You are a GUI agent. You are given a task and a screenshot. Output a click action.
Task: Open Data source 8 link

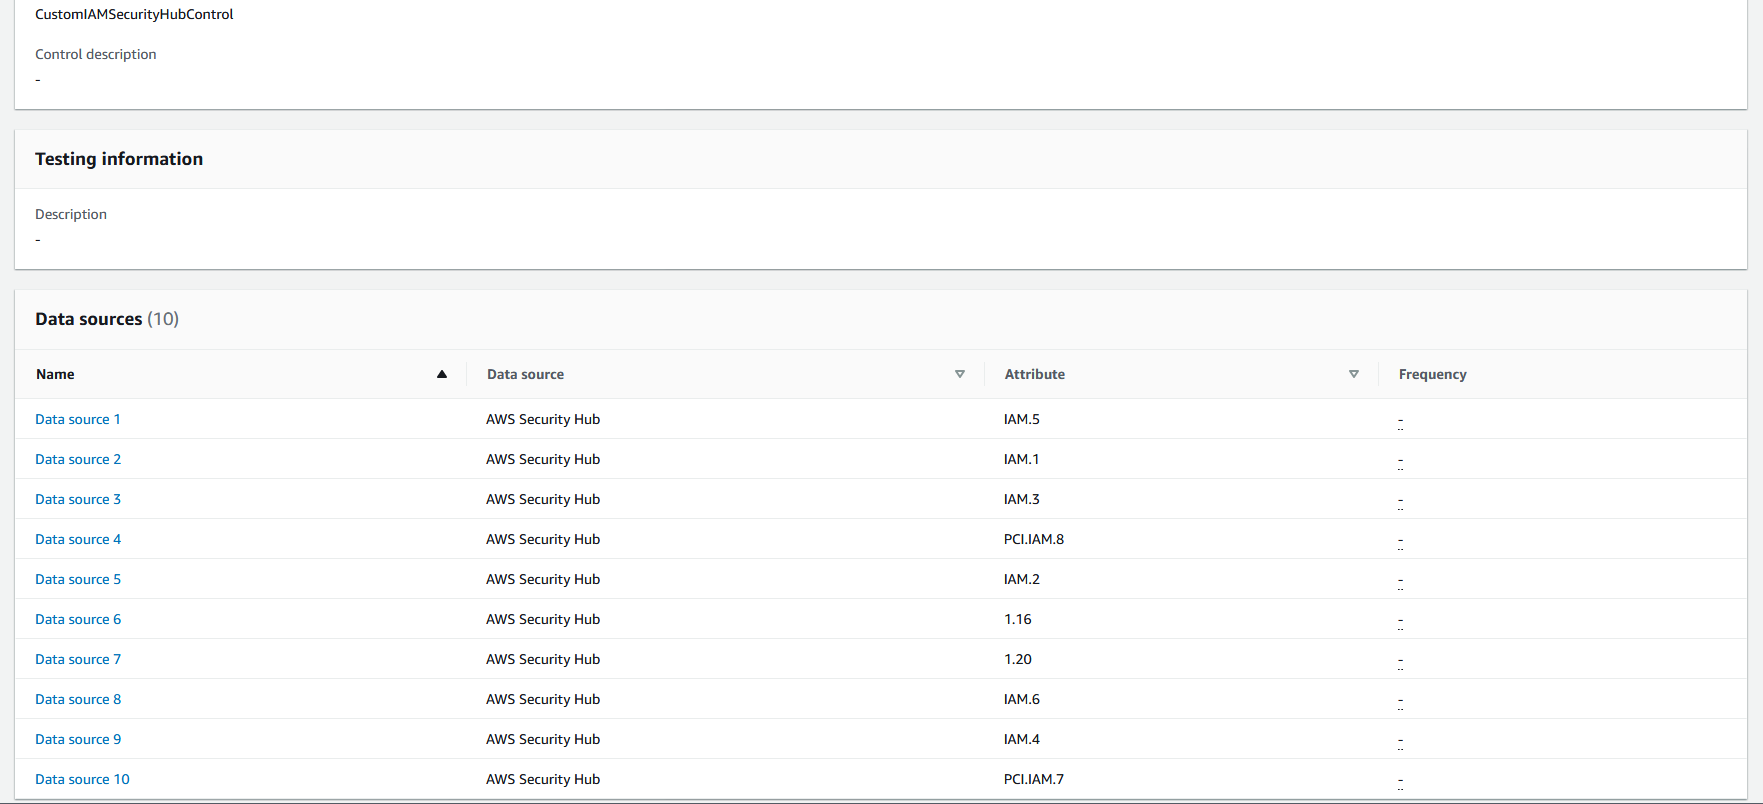78,699
